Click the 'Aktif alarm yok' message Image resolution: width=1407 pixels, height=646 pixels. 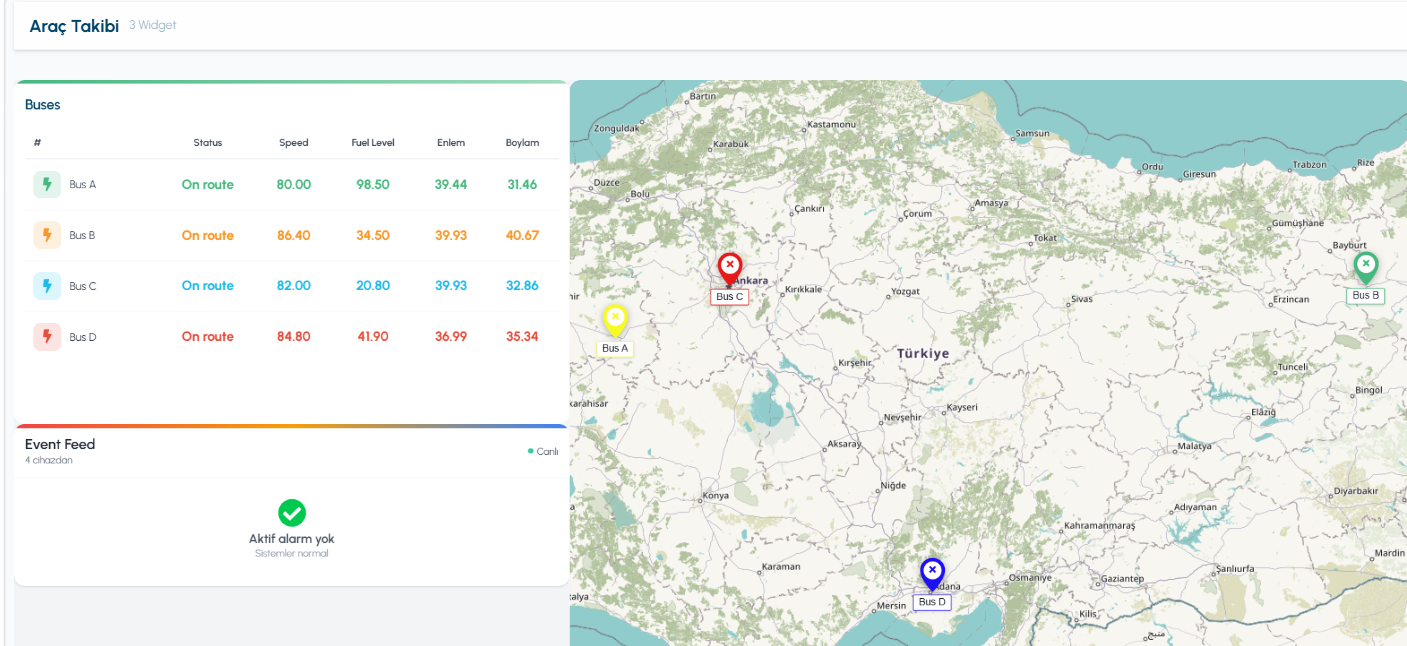(292, 539)
